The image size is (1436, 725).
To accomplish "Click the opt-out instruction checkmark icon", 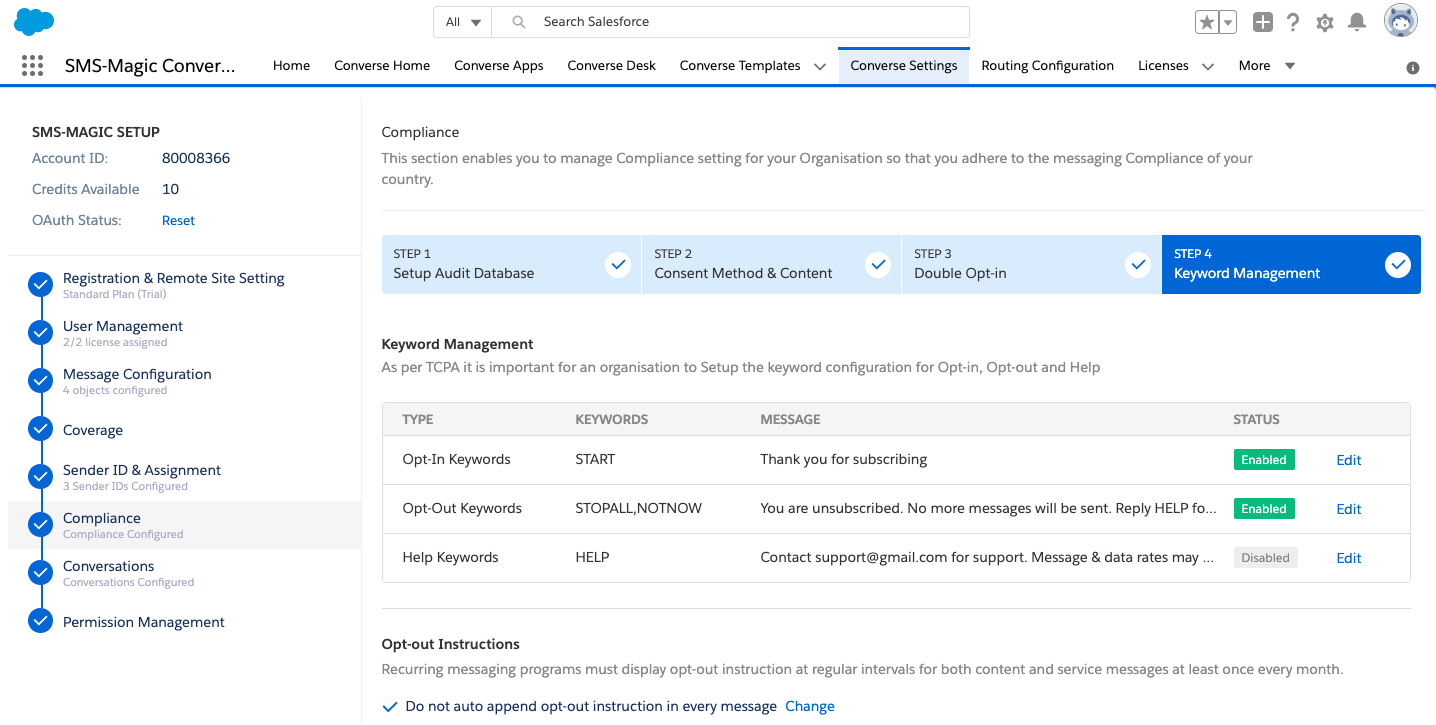I will coord(391,707).
